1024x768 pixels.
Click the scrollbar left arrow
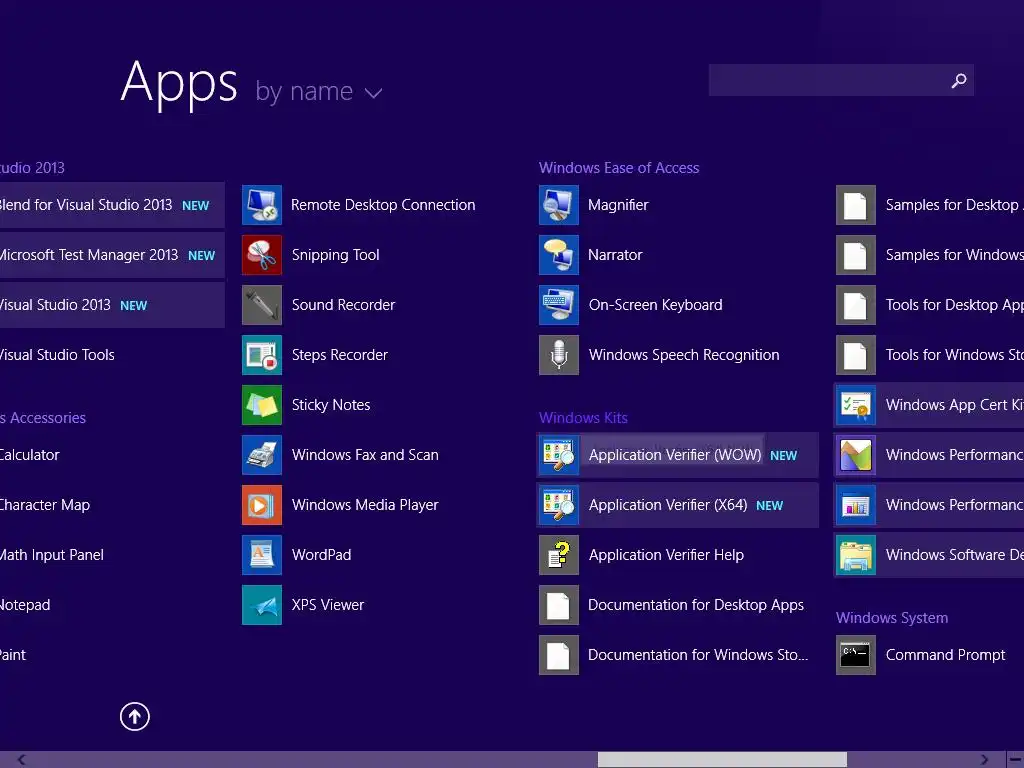click(x=22, y=760)
